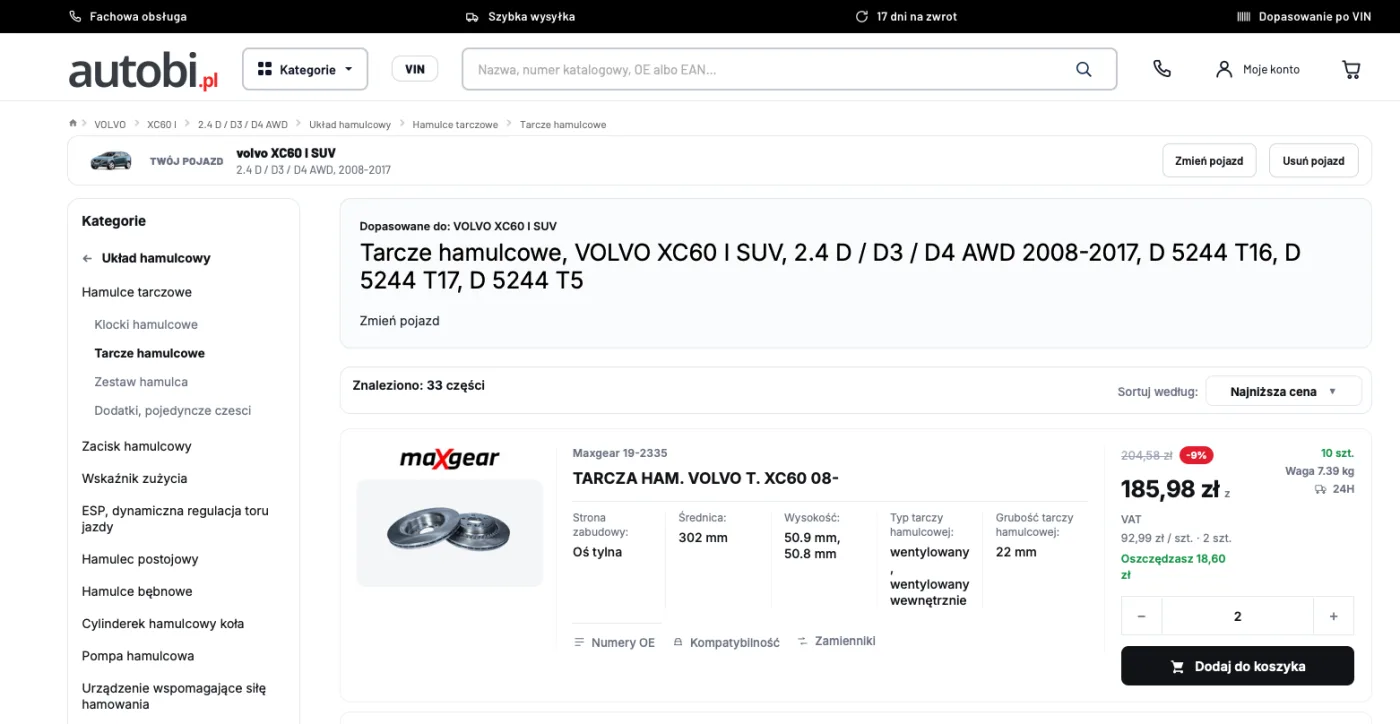Increase quantity with plus button
Screen dimensions: 1400x724
(x=1333, y=616)
